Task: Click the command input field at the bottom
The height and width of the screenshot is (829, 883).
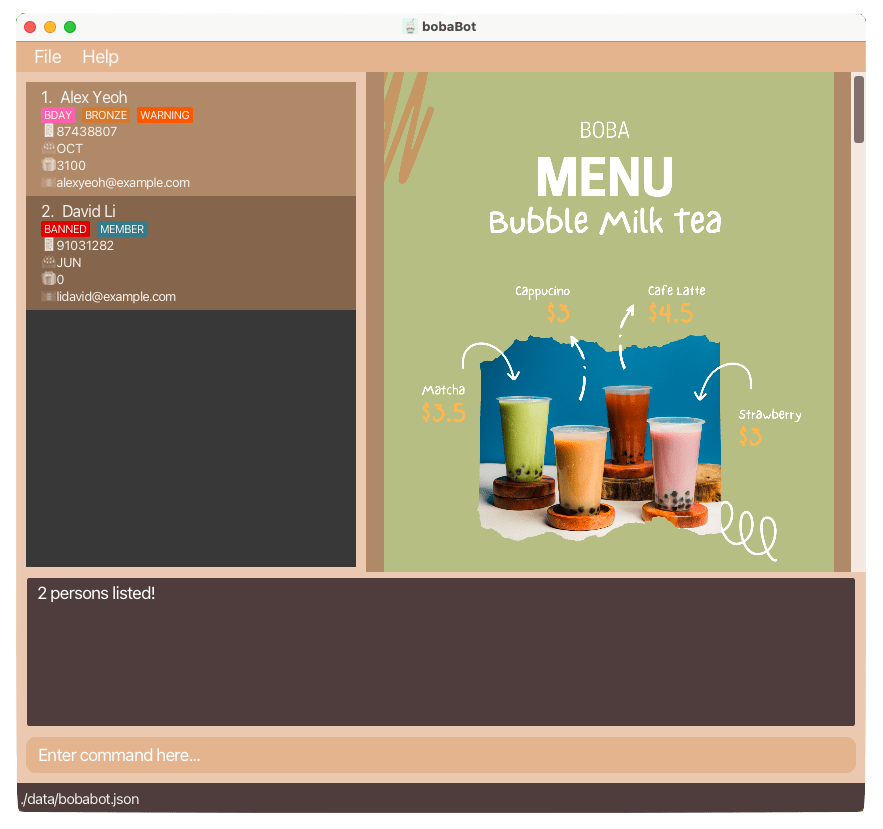Action: (x=441, y=755)
